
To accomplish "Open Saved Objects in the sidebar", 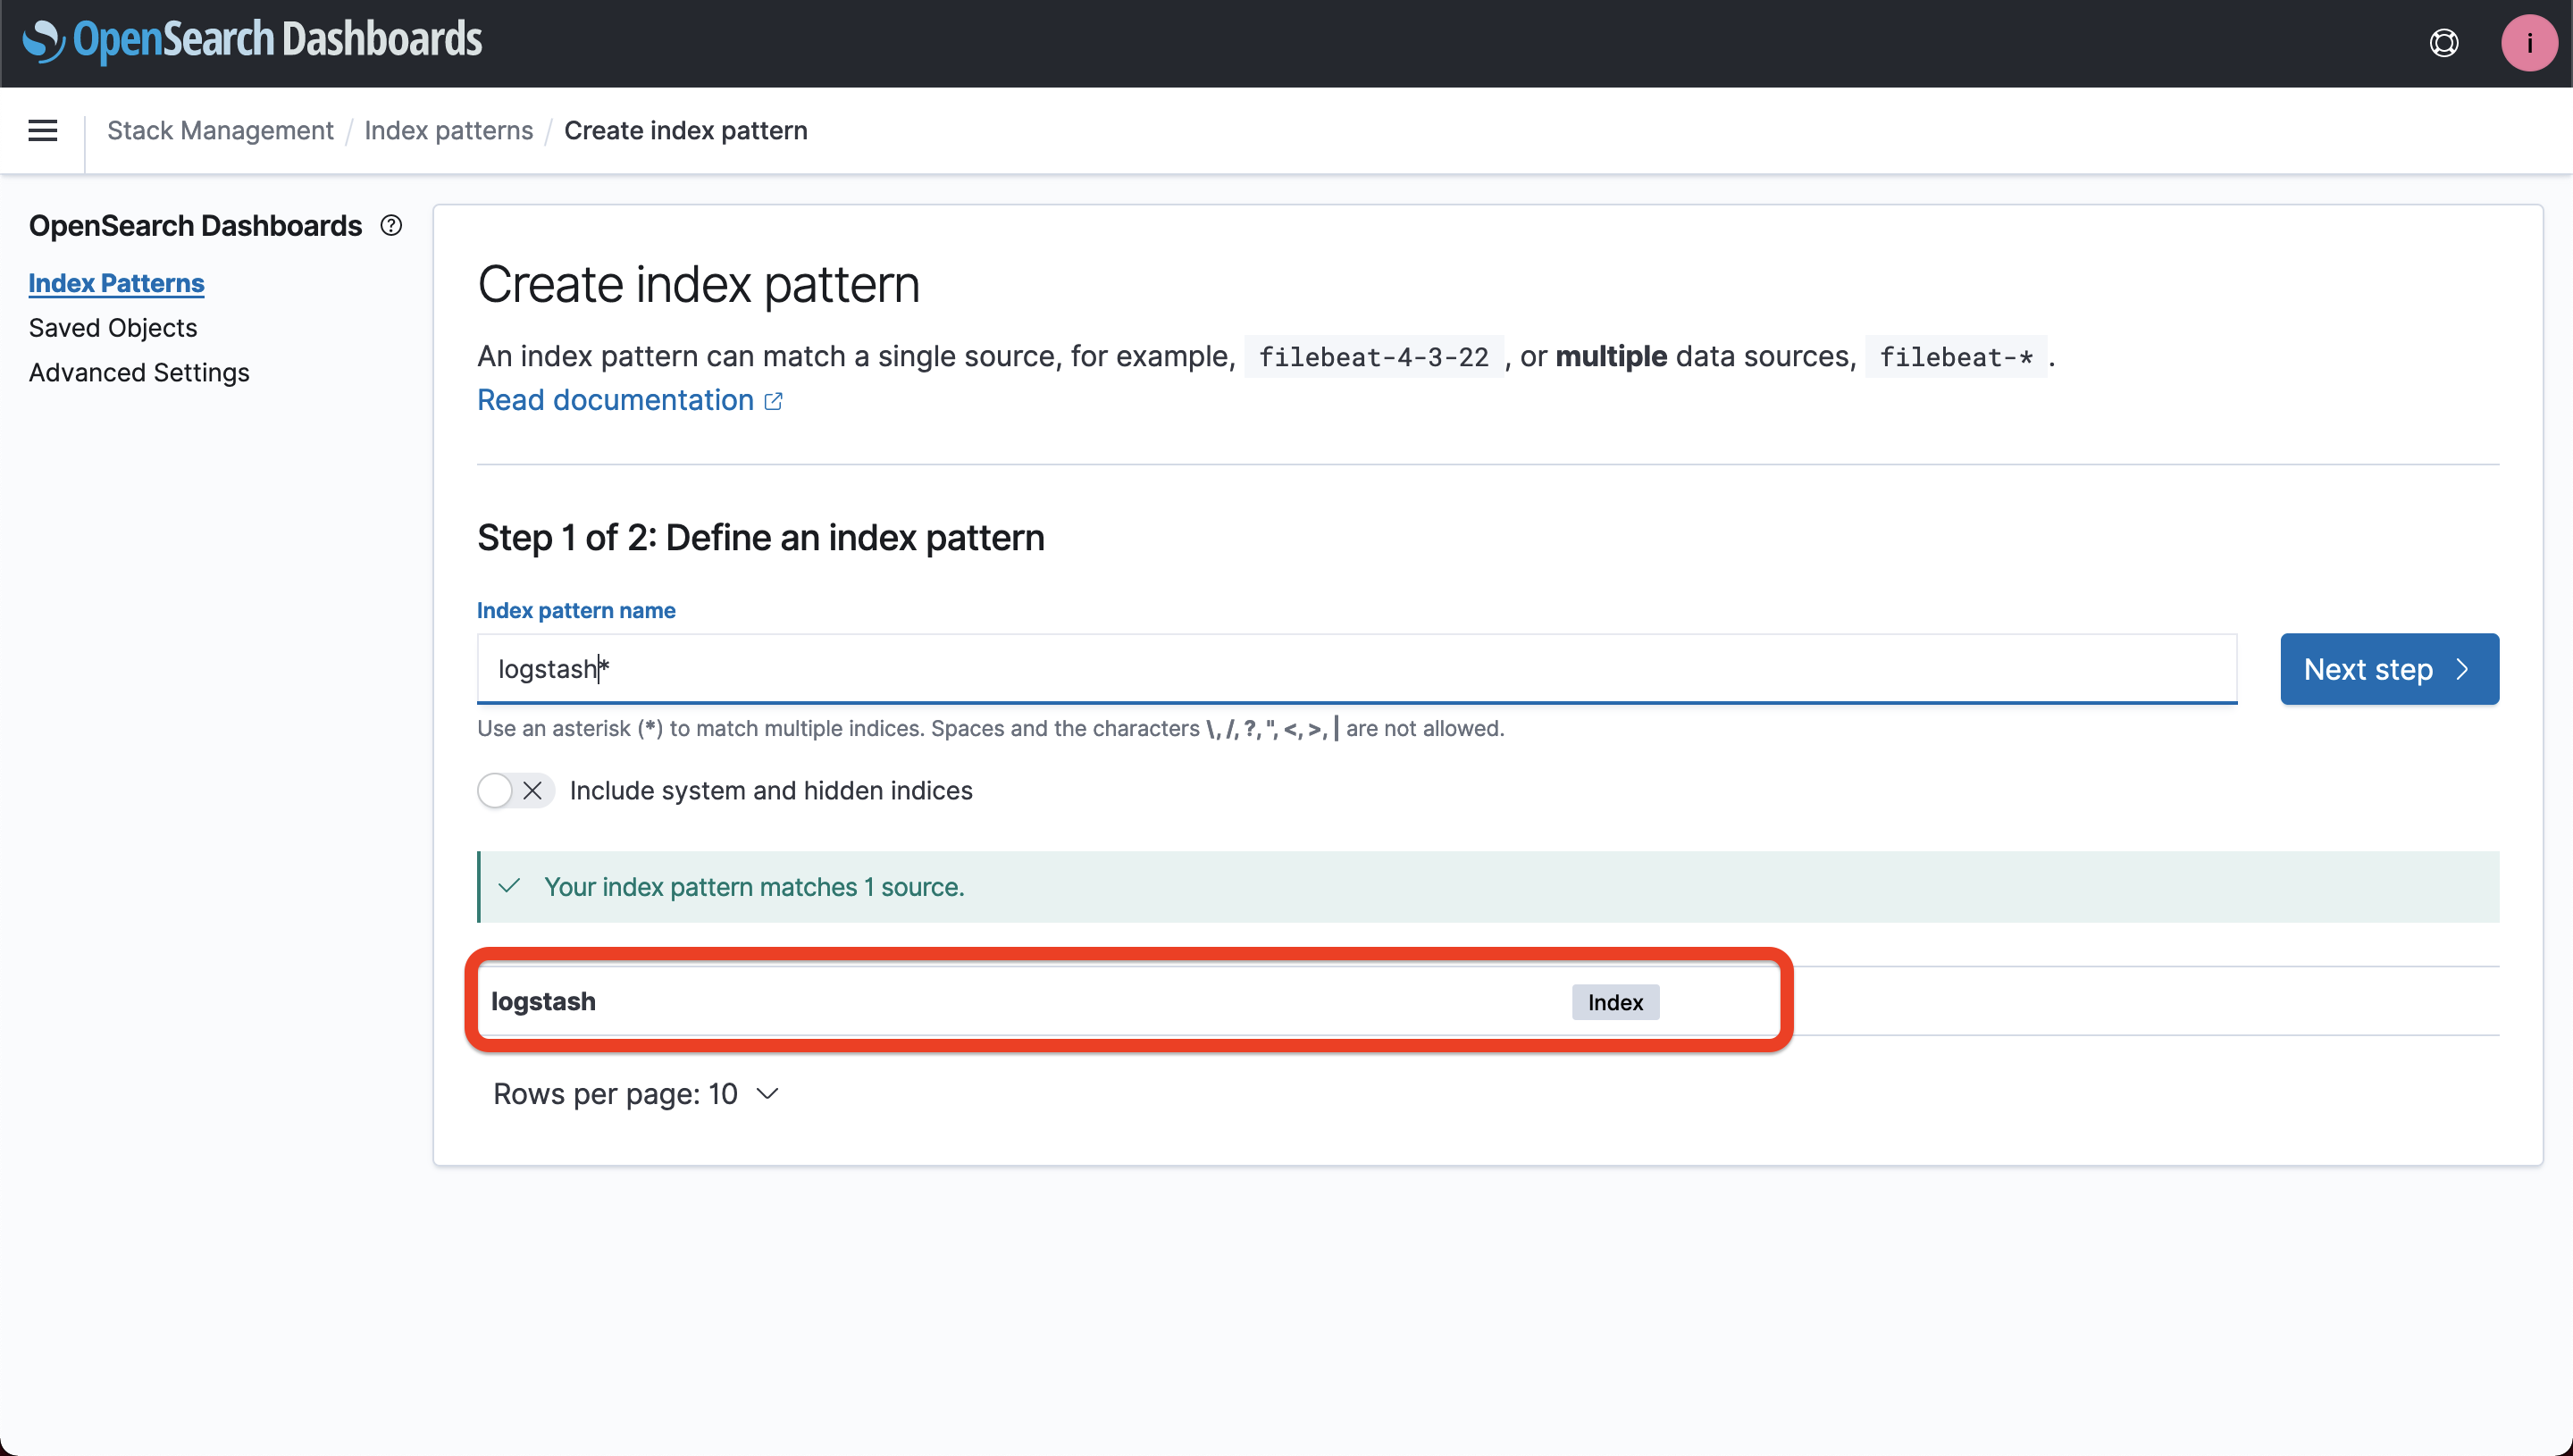I will click(x=113, y=328).
